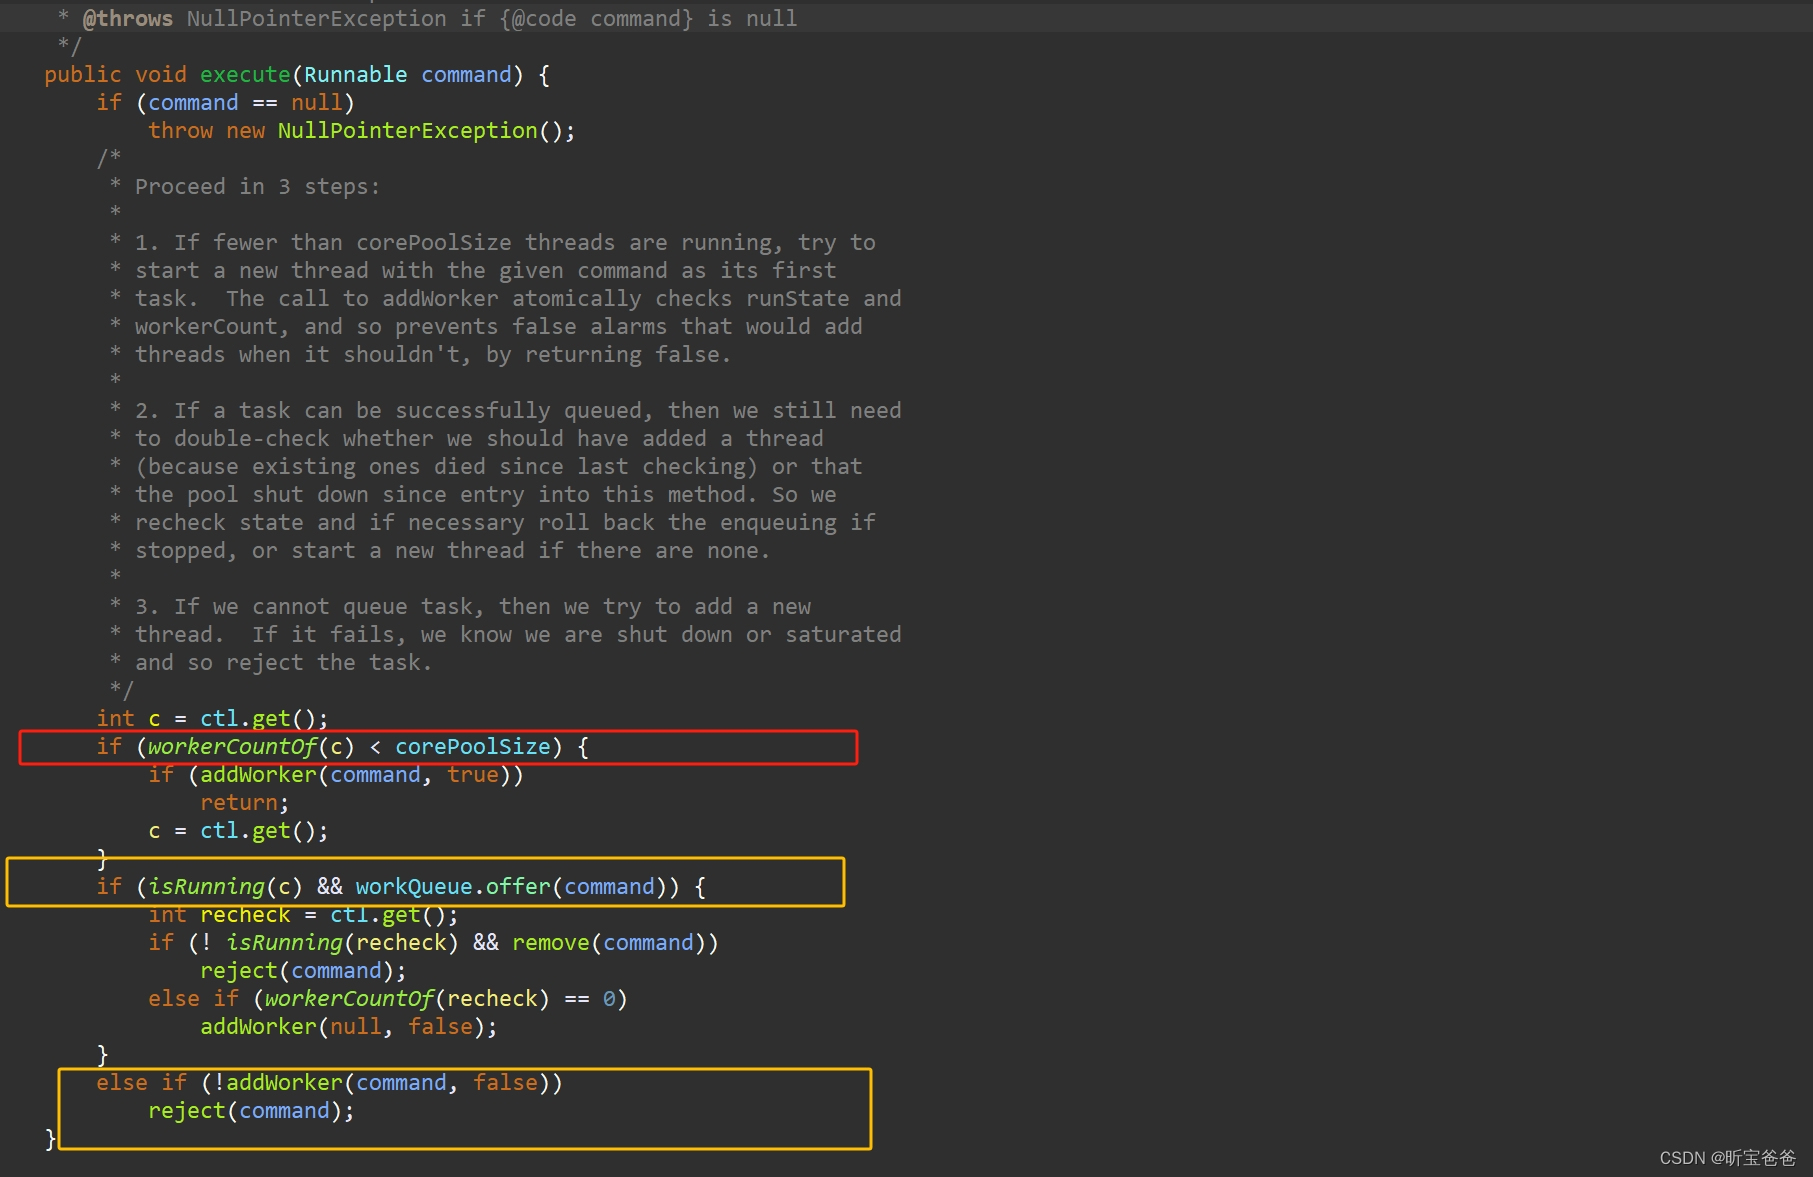Screen dimensions: 1813x1177
Task: Click the 'void' return type keyword
Action: 161,75
